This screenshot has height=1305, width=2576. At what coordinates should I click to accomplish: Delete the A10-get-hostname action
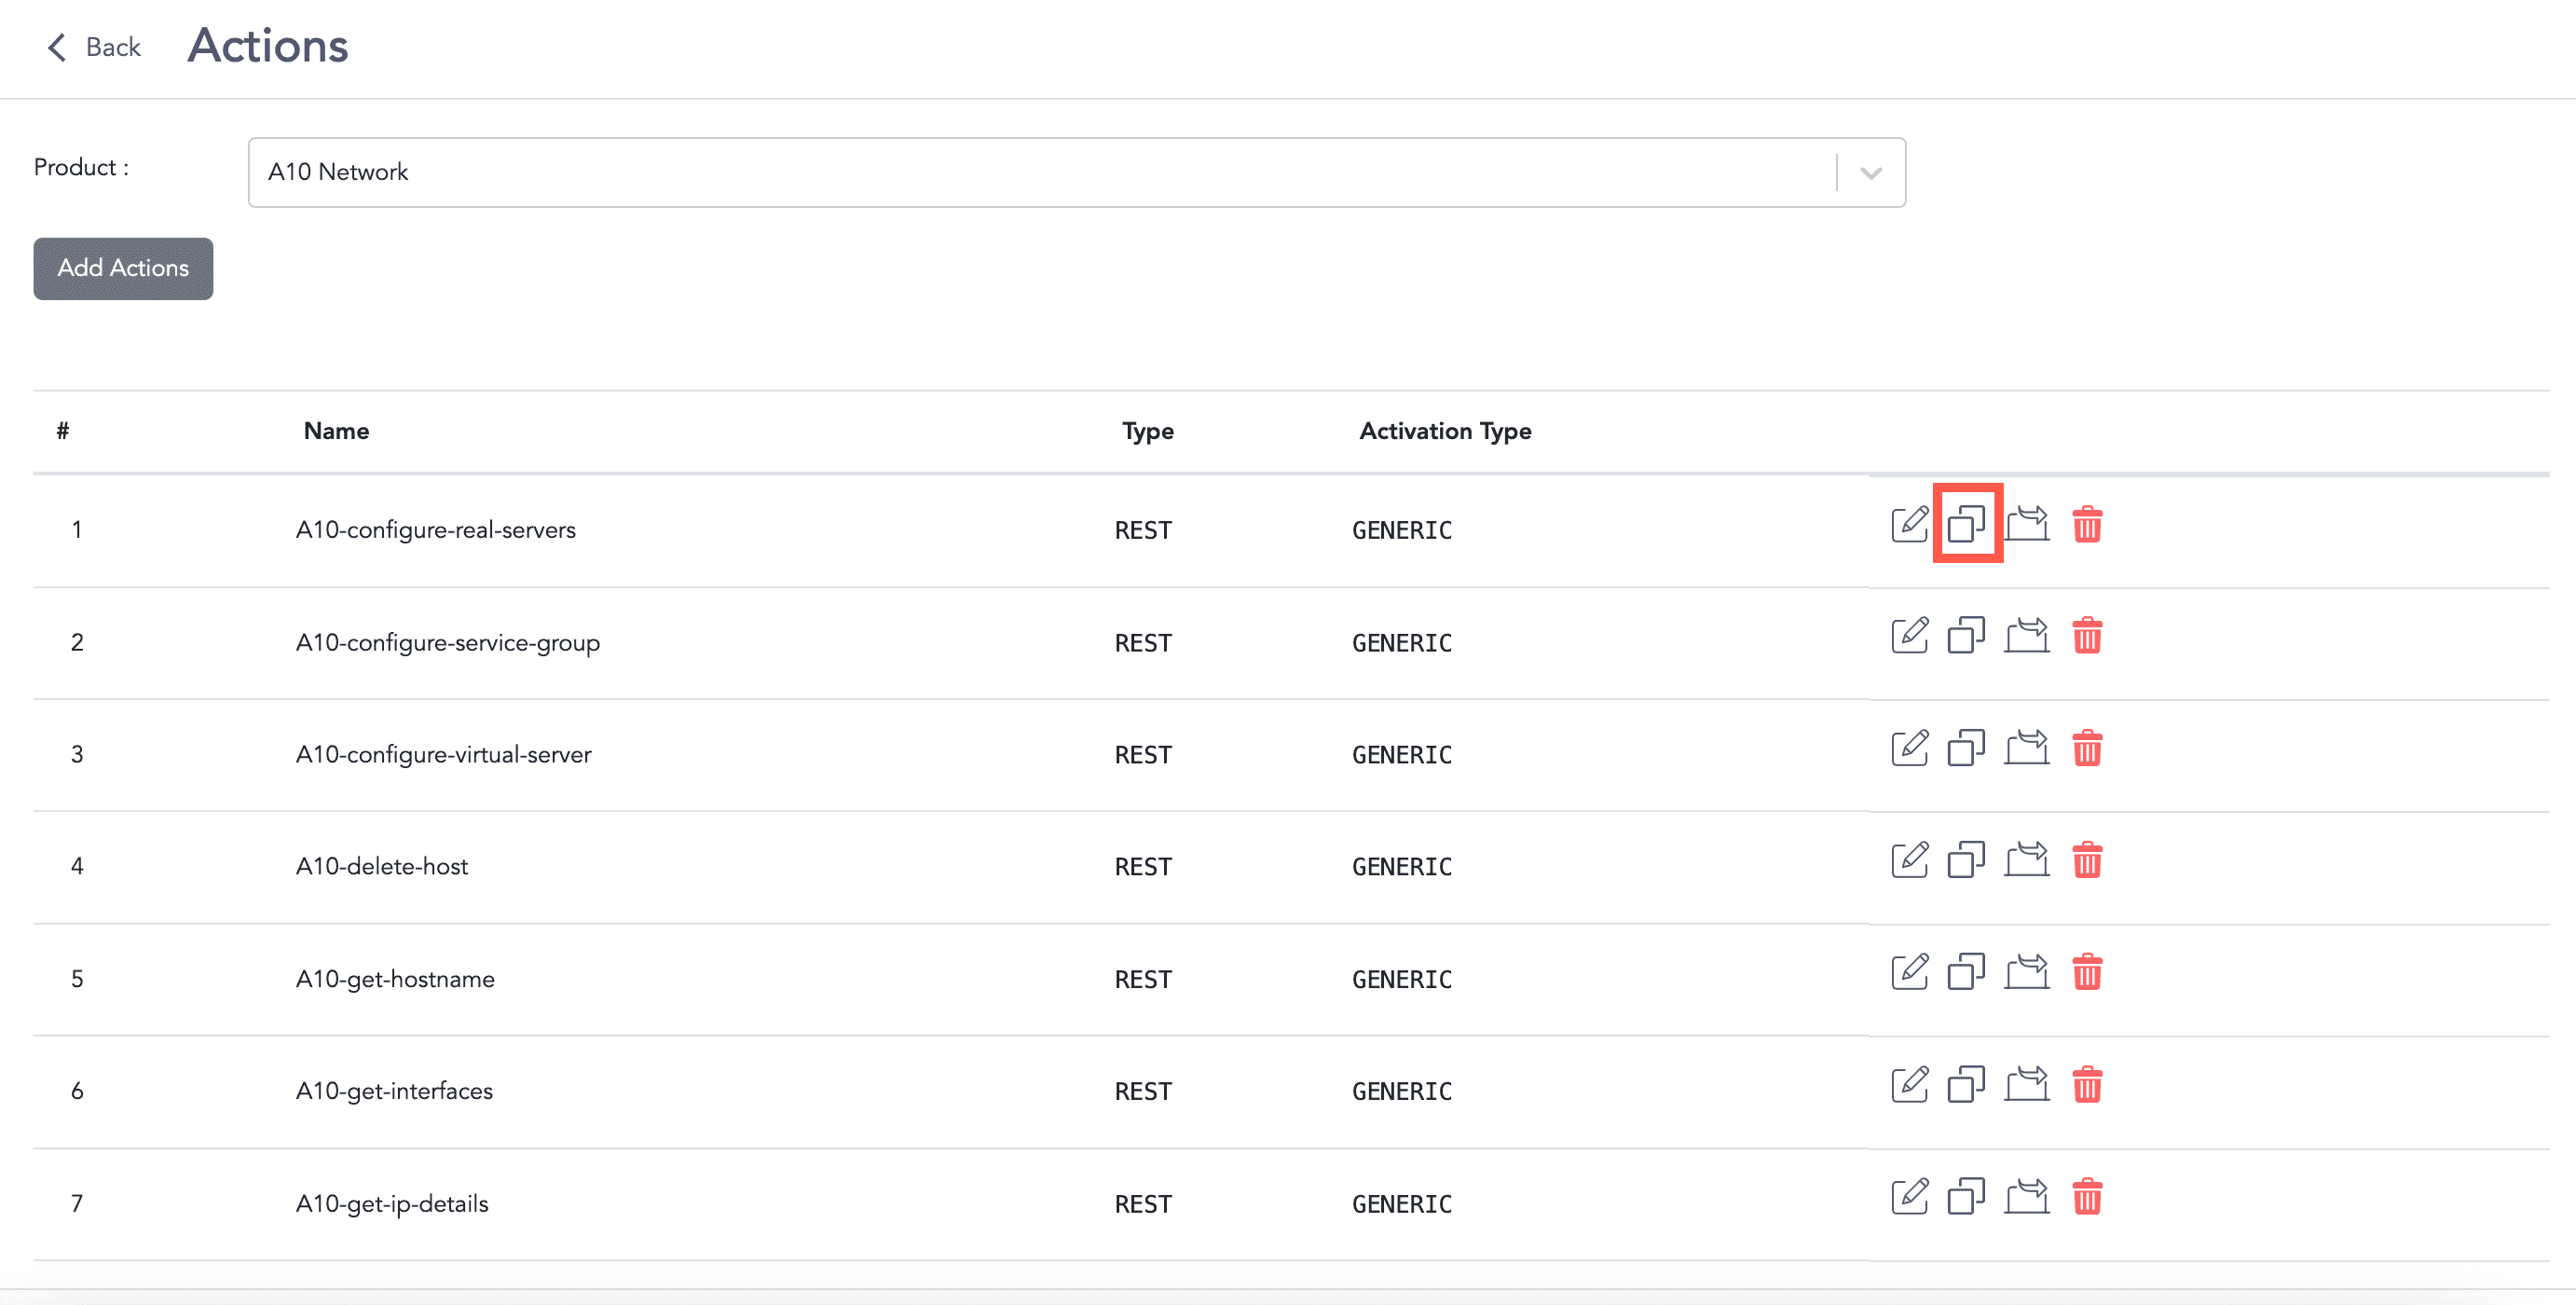(2087, 971)
